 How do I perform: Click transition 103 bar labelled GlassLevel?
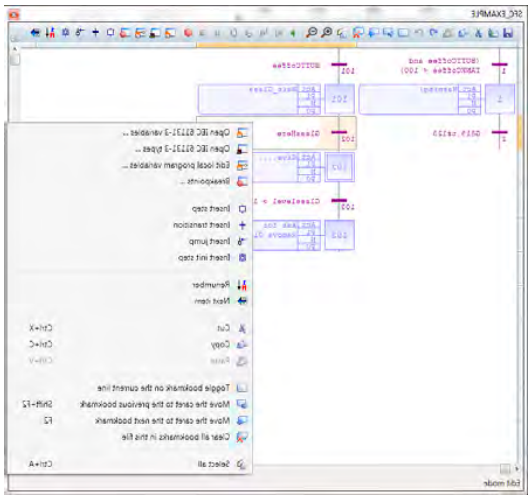(x=339, y=201)
